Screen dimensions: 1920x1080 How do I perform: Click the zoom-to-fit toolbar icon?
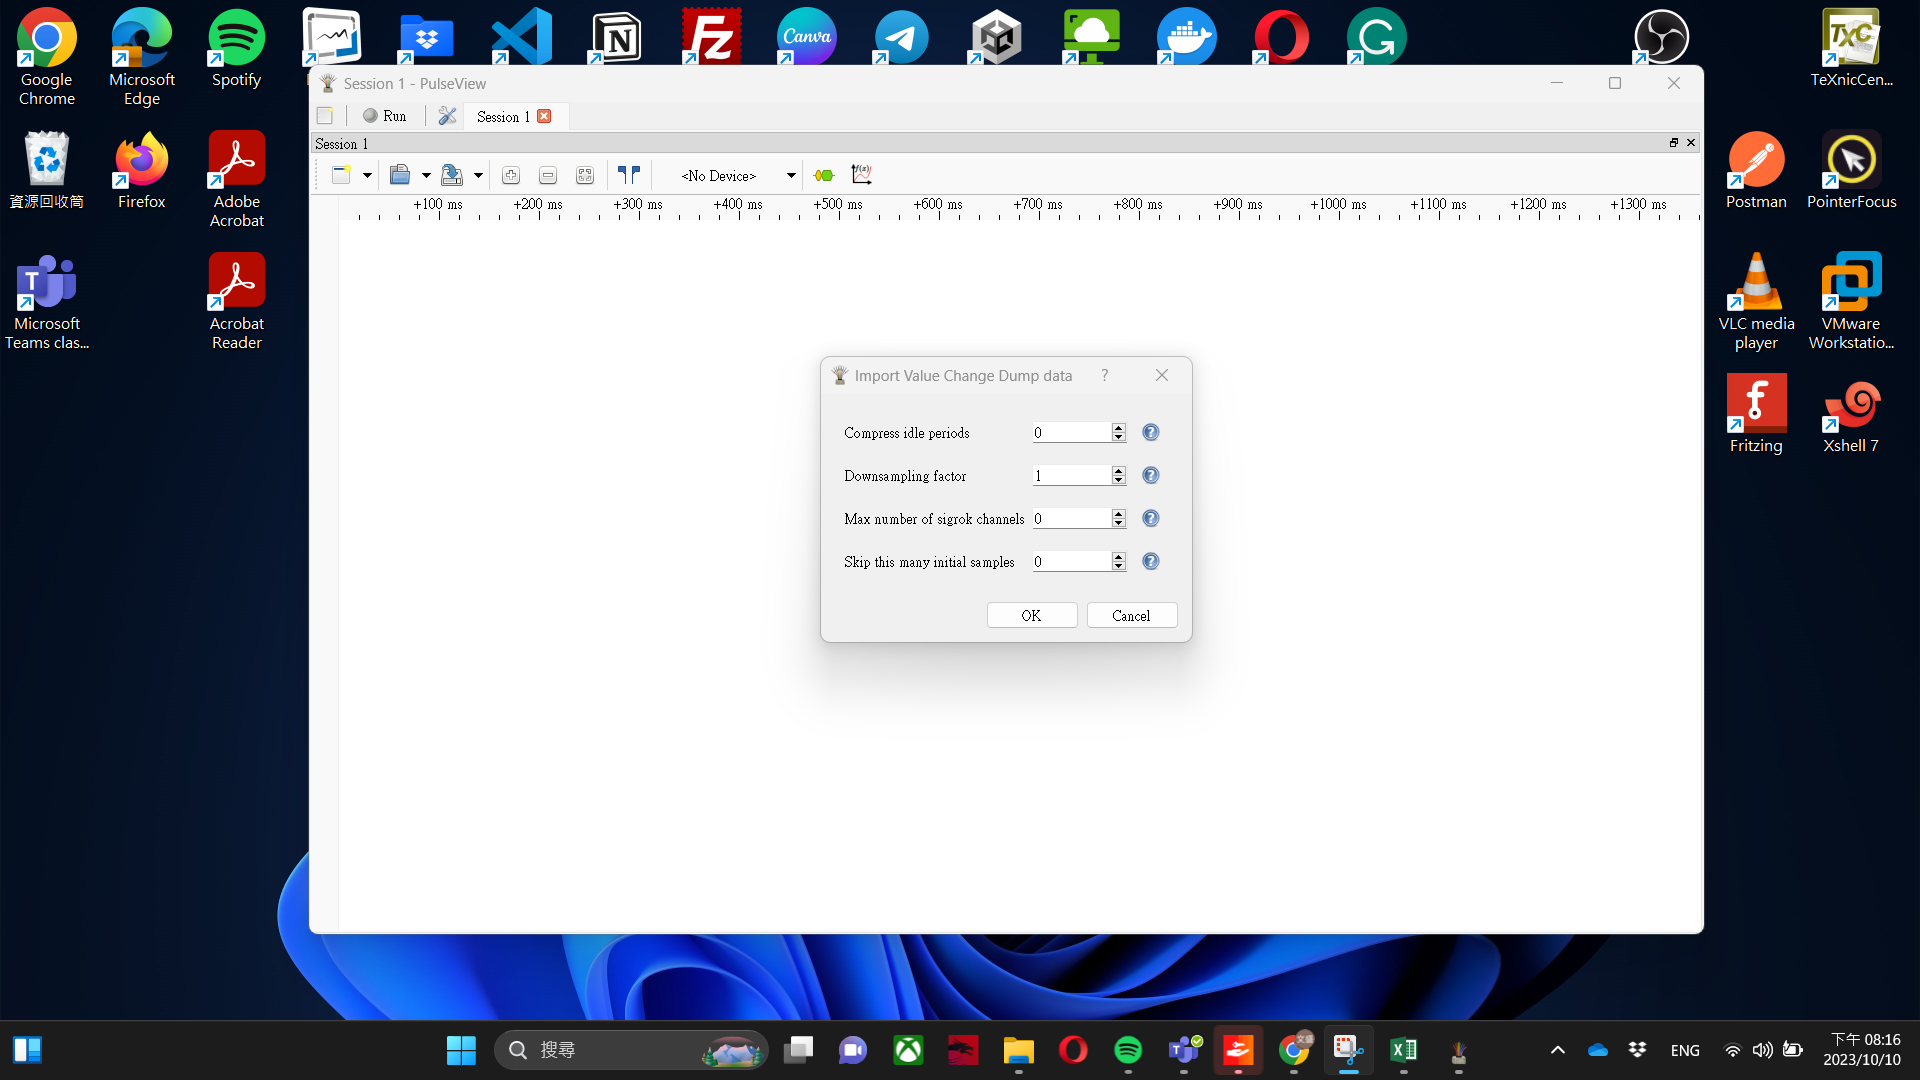pos(585,176)
